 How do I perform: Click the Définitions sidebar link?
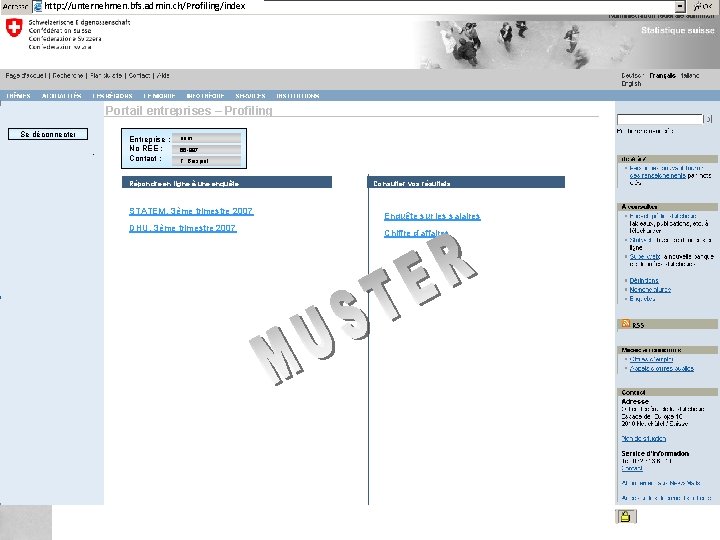coord(644,281)
